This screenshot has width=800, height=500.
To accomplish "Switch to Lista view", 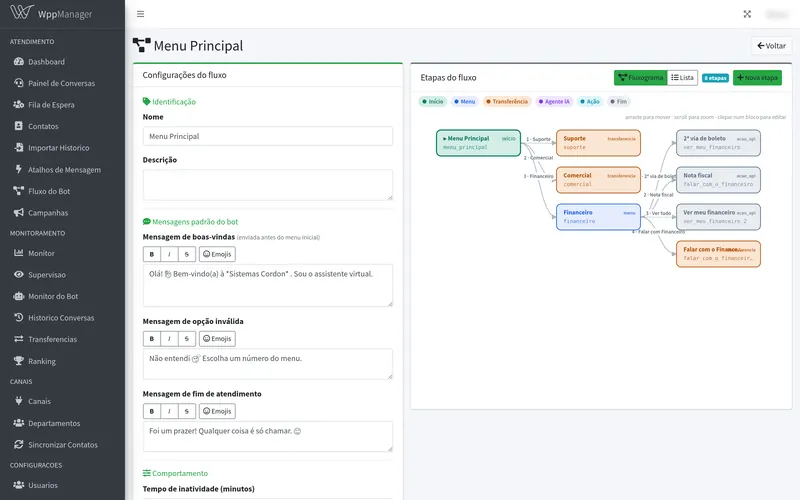I will click(682, 78).
